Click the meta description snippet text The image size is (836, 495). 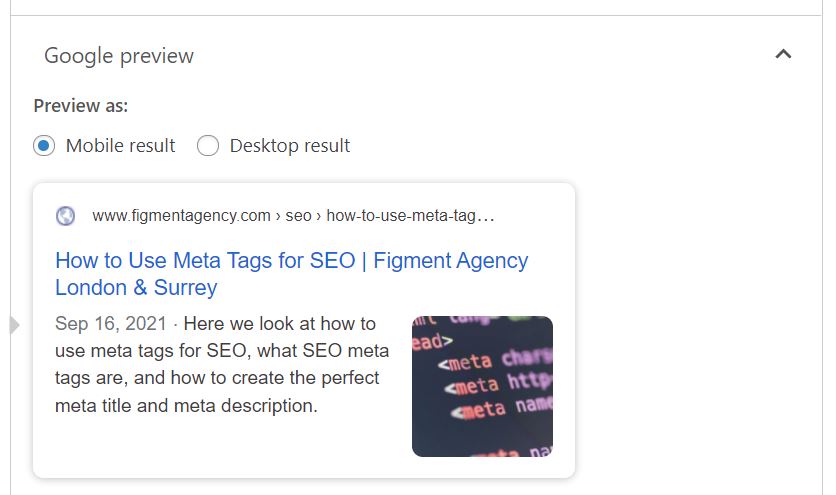point(222,364)
